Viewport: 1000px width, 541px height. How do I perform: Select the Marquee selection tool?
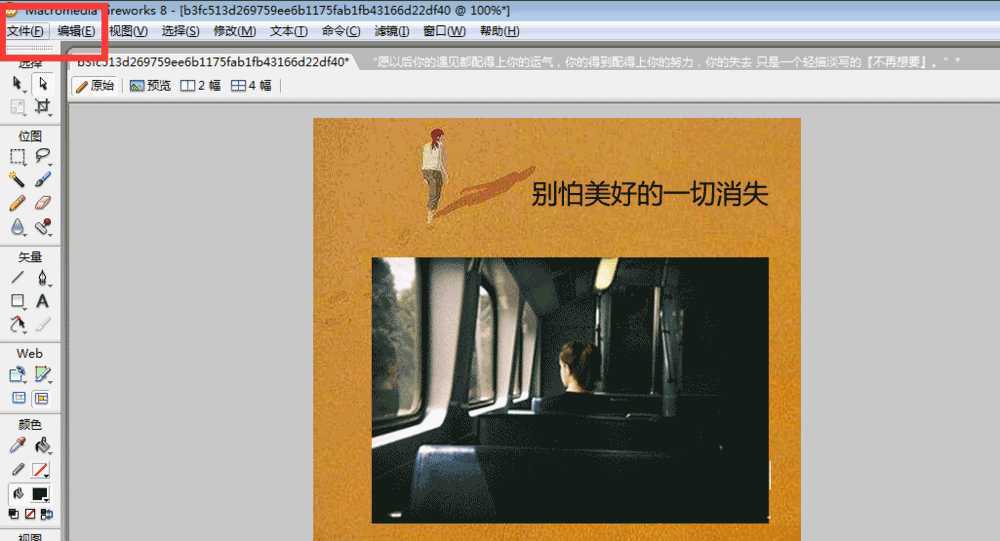(17, 156)
